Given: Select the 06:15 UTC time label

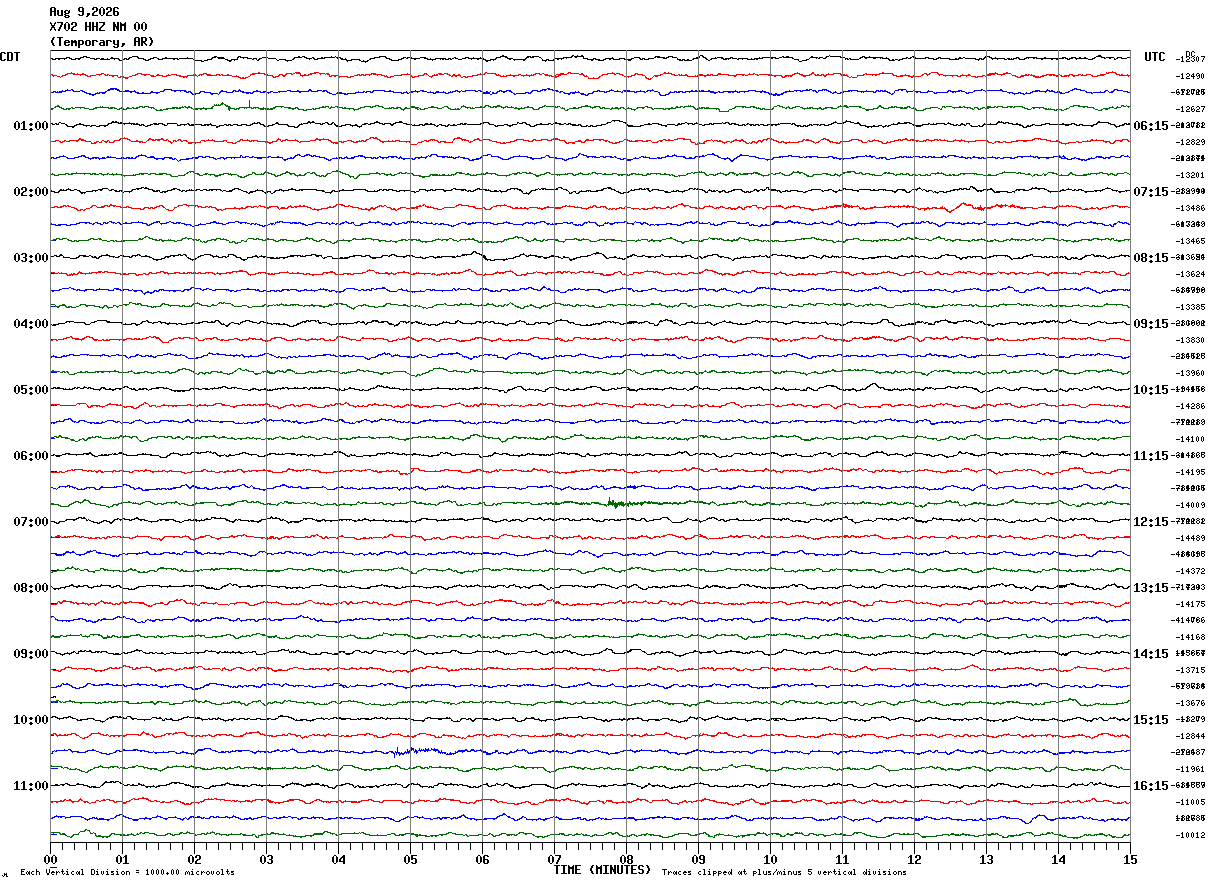Looking at the screenshot, I should point(1150,126).
